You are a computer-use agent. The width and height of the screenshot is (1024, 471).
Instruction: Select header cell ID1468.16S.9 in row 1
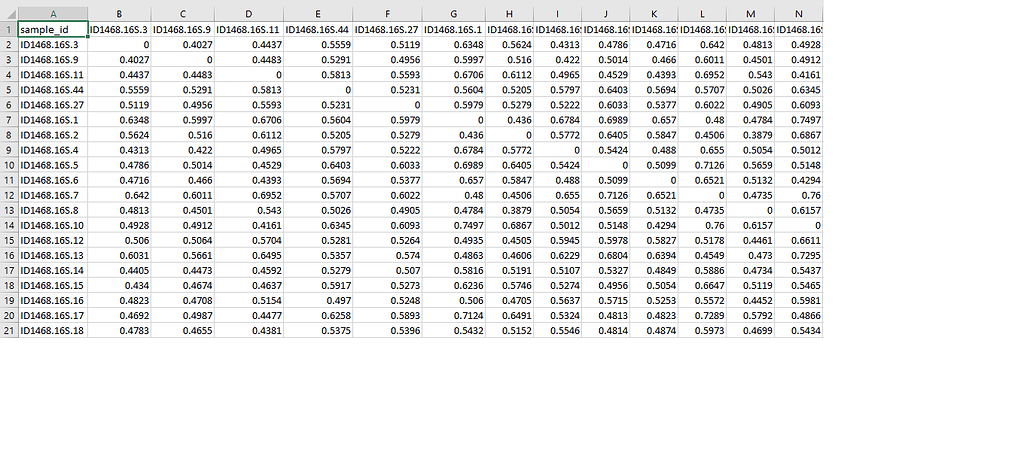pyautogui.click(x=183, y=29)
